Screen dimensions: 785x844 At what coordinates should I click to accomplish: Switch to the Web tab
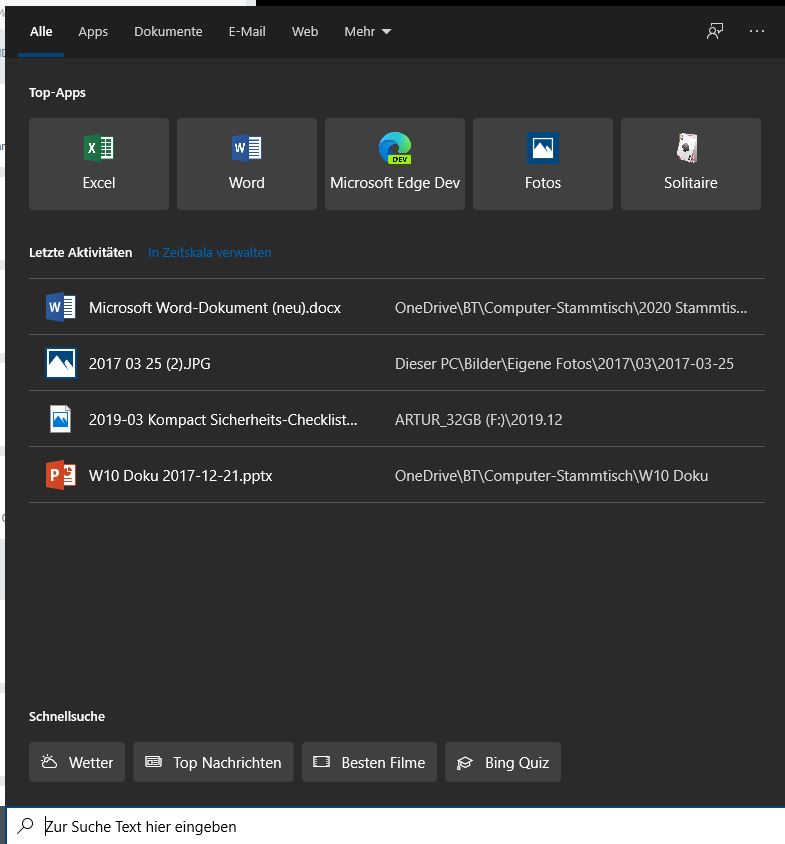click(305, 31)
